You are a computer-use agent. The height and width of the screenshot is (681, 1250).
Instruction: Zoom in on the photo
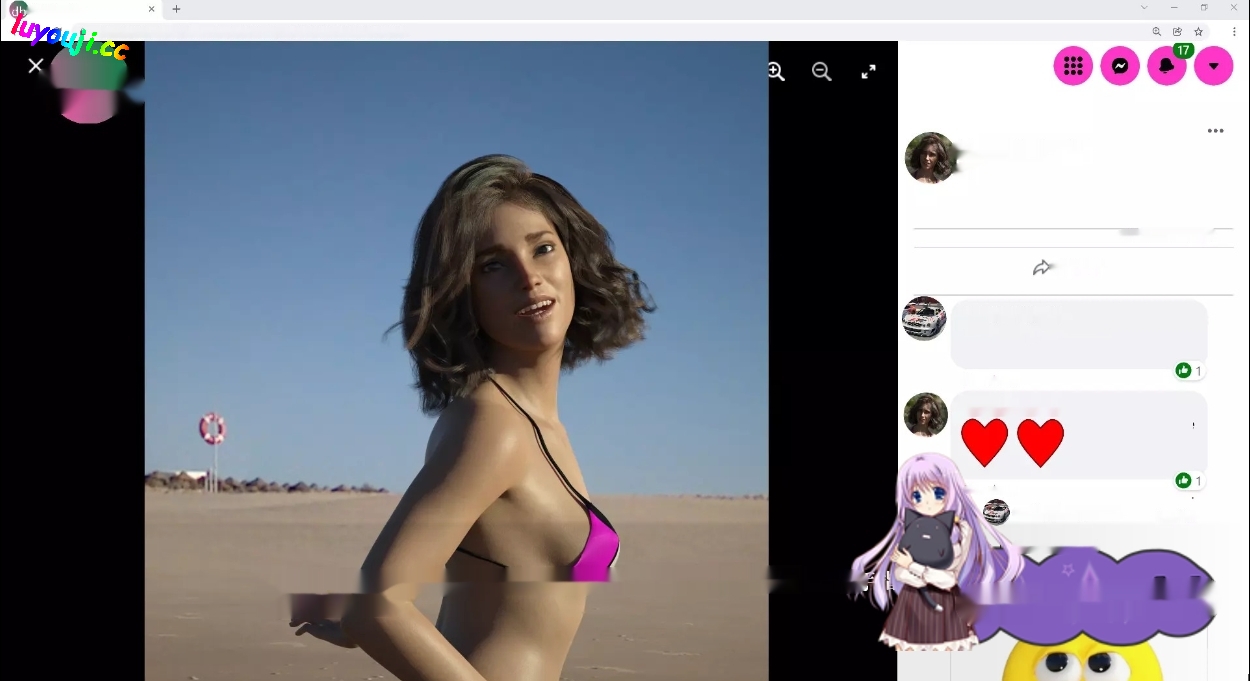[776, 71]
